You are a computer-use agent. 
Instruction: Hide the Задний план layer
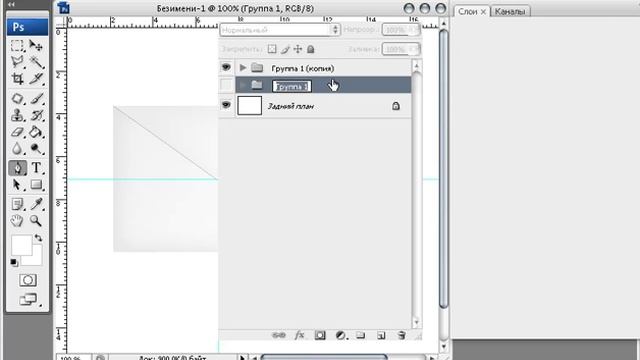(226, 105)
